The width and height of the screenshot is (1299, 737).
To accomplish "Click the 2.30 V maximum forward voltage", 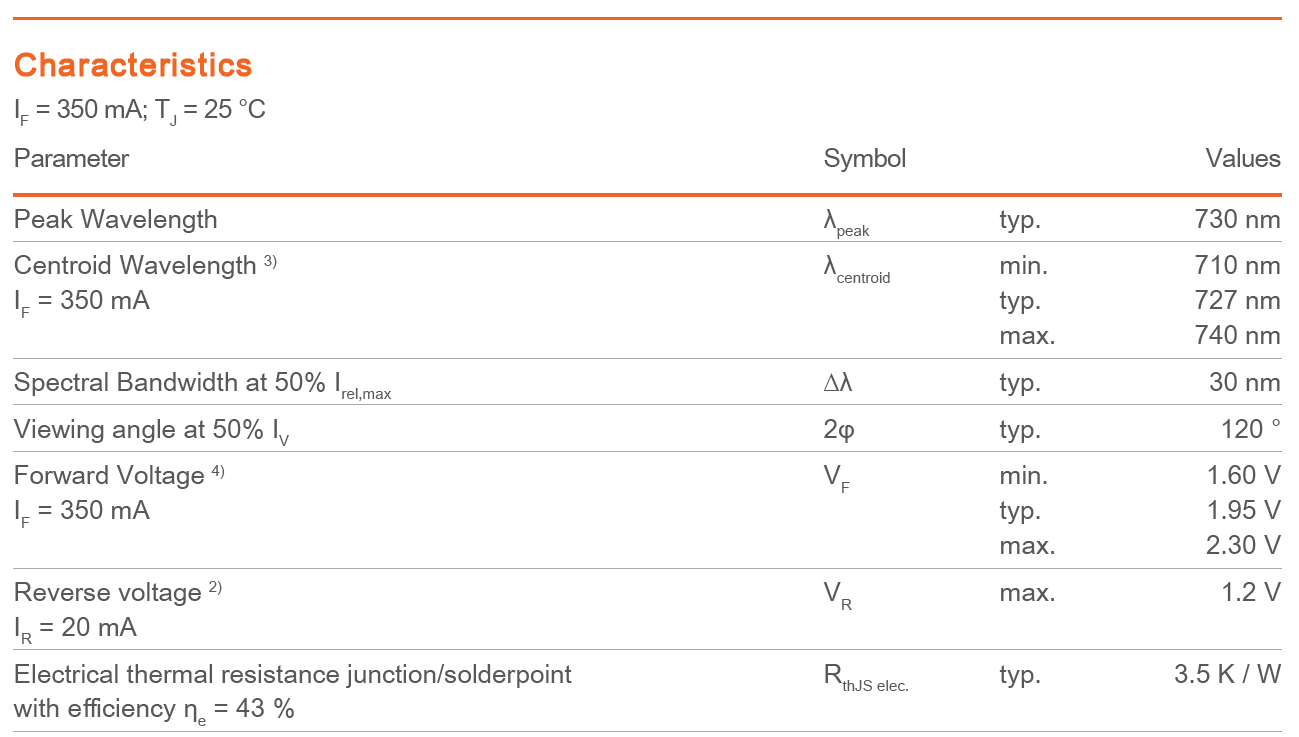I will 1244,545.
